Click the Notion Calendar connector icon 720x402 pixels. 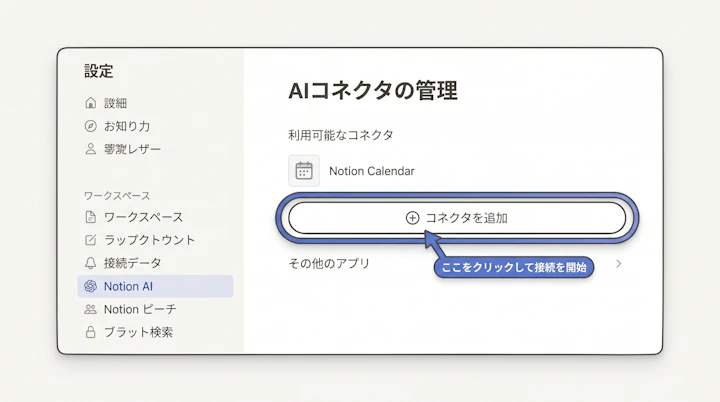[304, 171]
